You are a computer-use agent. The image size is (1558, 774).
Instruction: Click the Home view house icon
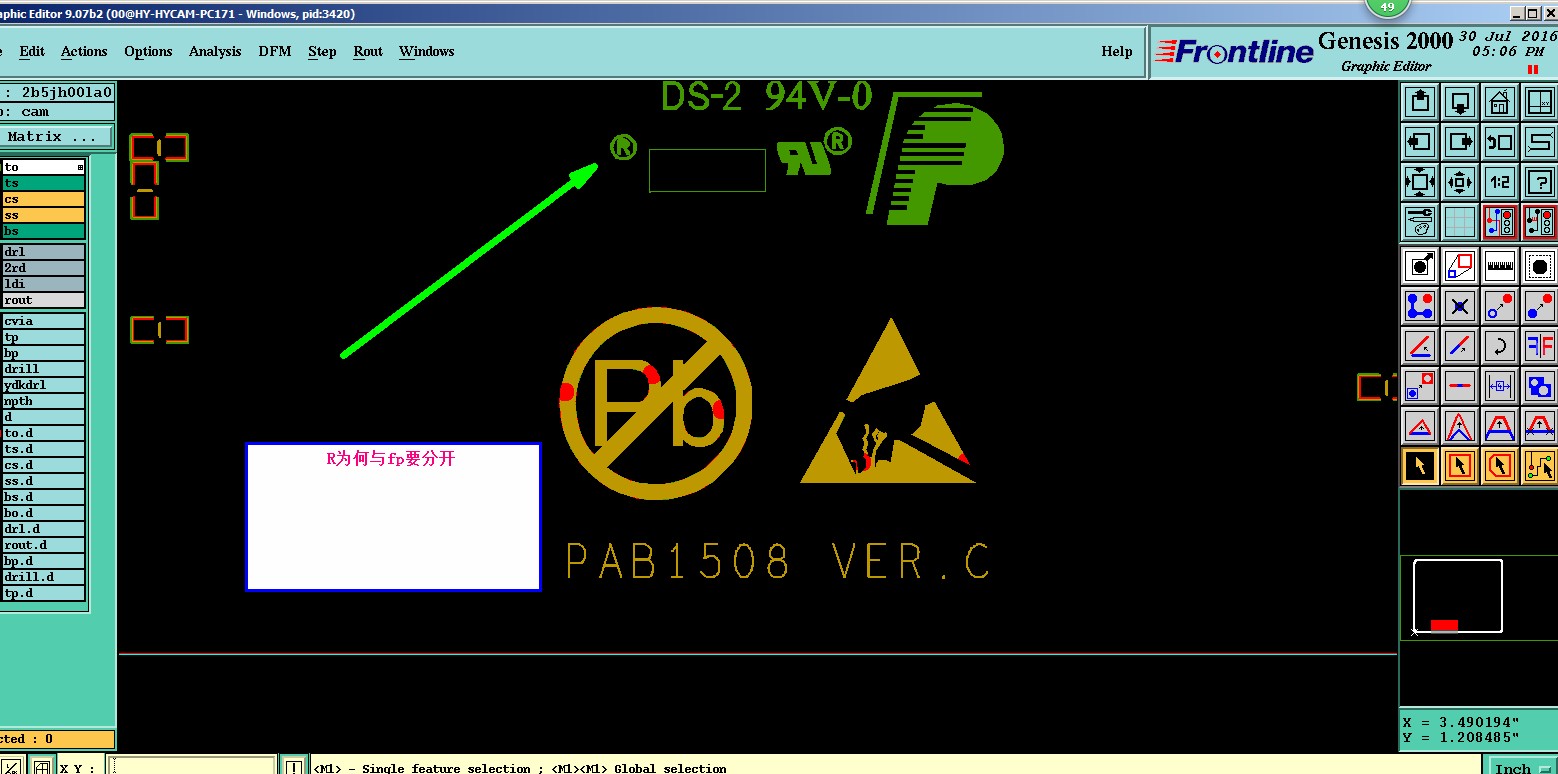pyautogui.click(x=1499, y=102)
